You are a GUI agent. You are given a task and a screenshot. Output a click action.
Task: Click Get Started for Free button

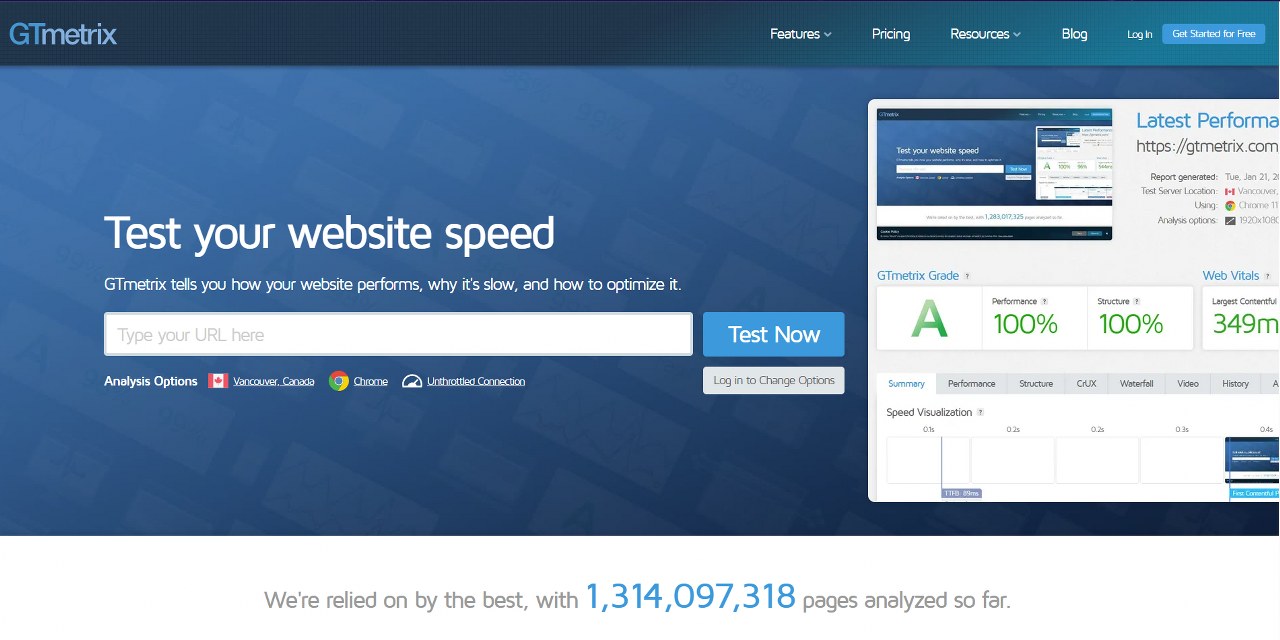pos(1214,34)
